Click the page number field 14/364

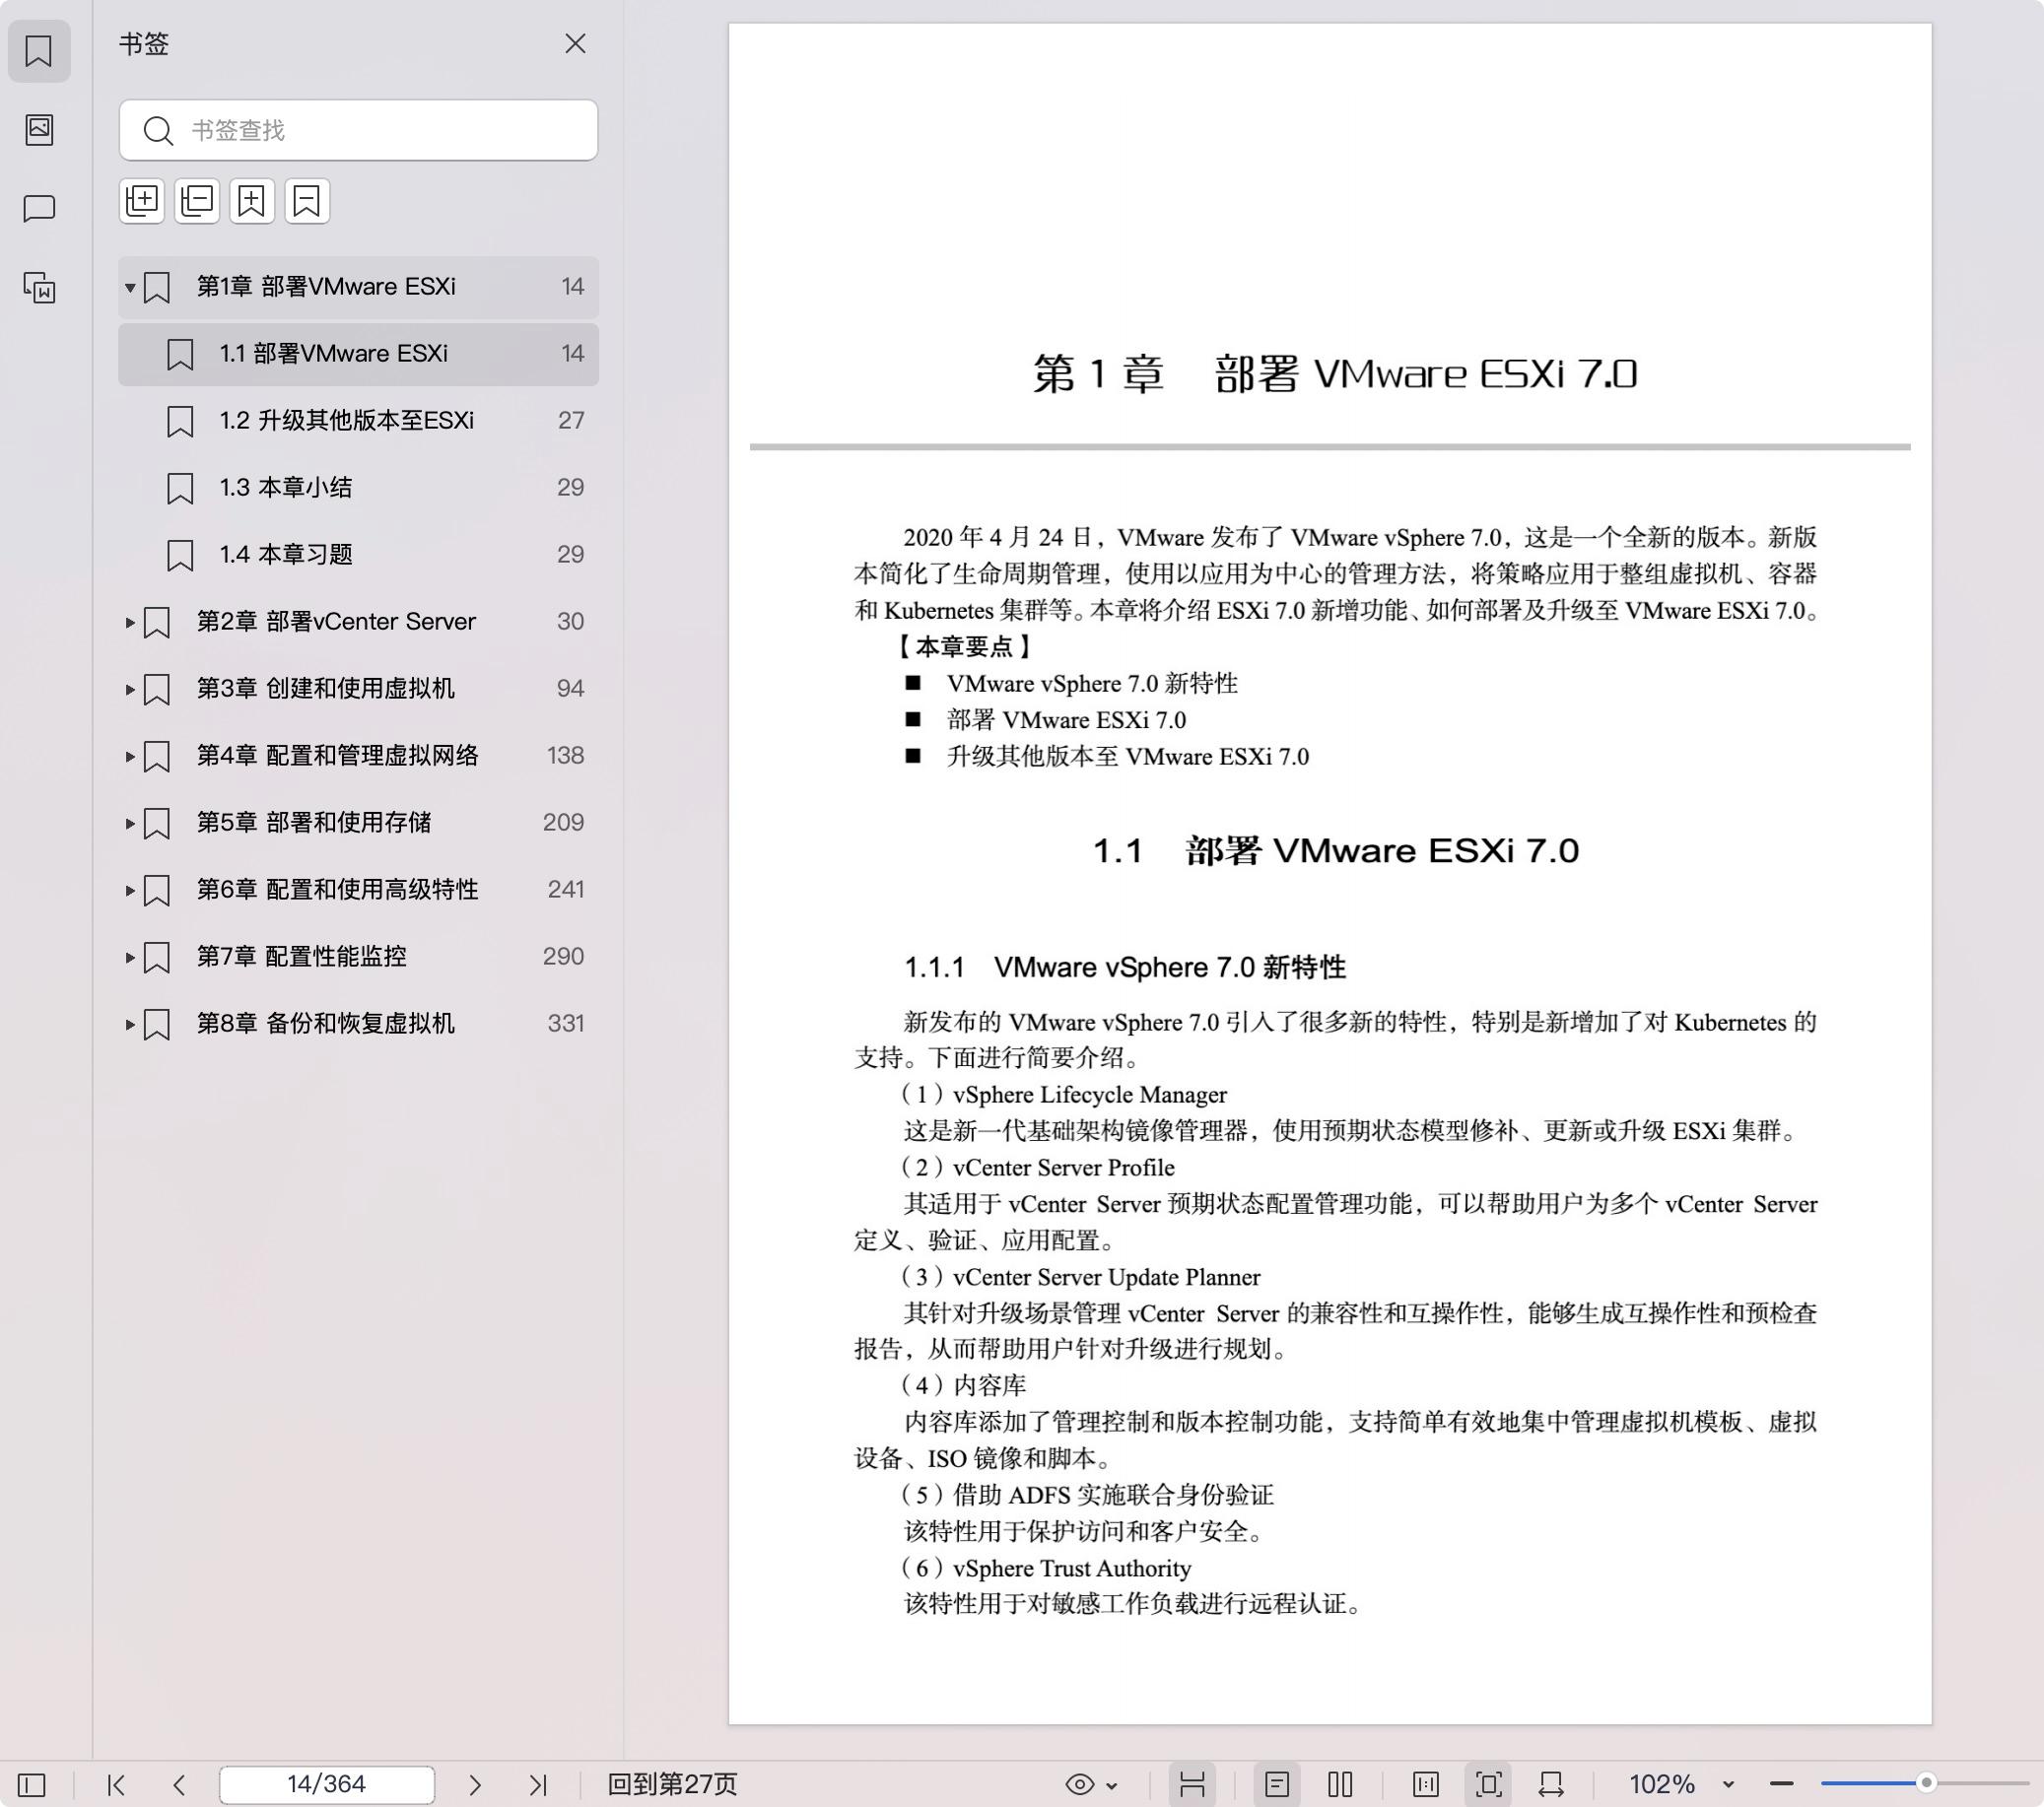coord(327,1784)
